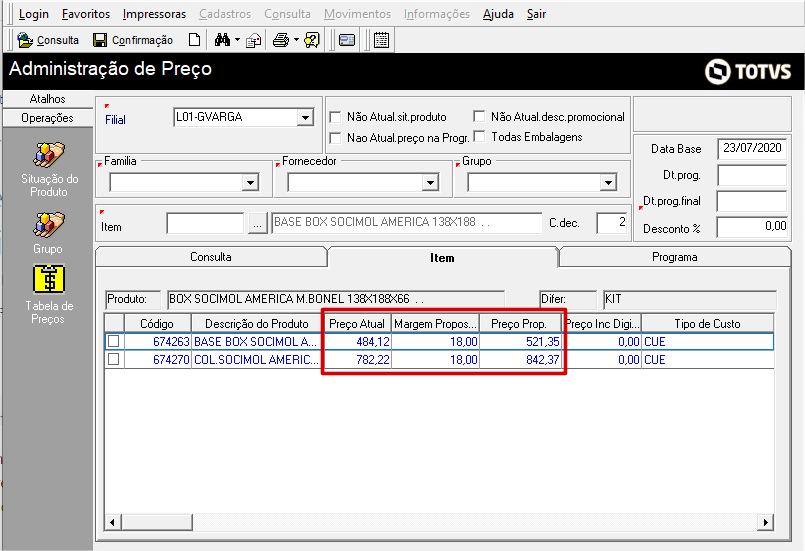Screen dimensions: 805x551
Task: Open Situação do Produto shortcut
Action: [x=49, y=169]
